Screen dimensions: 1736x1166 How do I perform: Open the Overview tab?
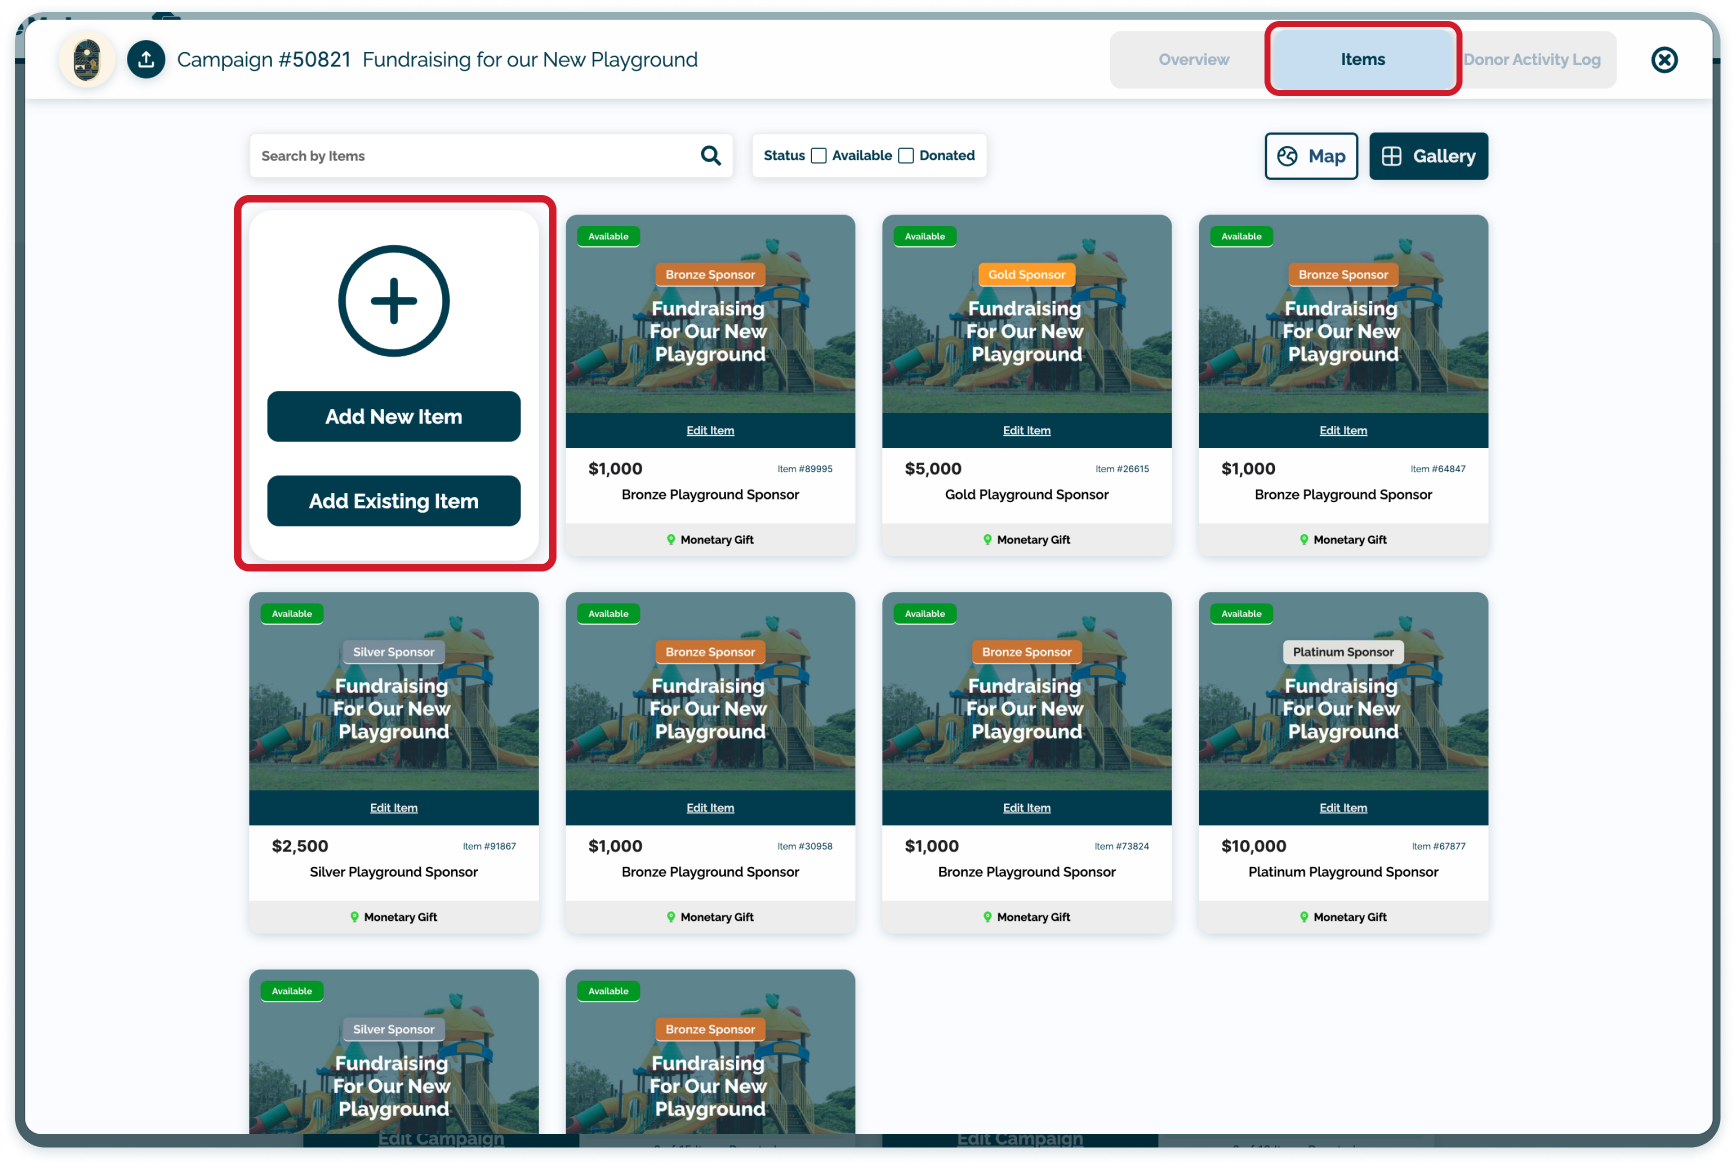click(1193, 60)
